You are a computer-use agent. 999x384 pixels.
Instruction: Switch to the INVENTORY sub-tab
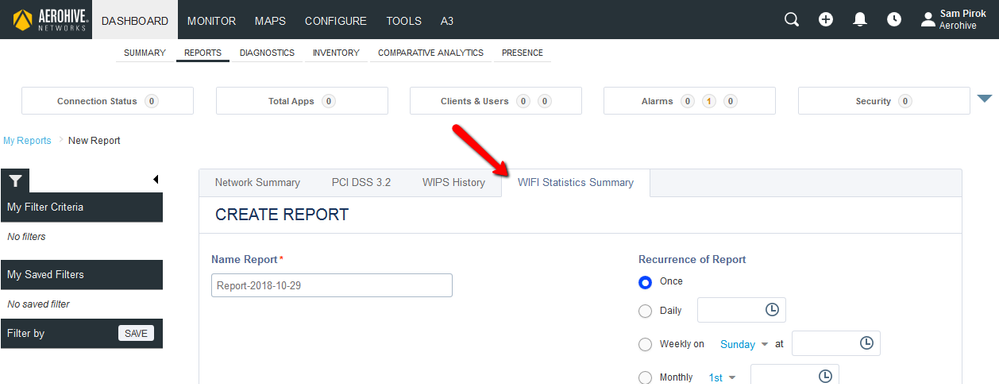coord(336,53)
